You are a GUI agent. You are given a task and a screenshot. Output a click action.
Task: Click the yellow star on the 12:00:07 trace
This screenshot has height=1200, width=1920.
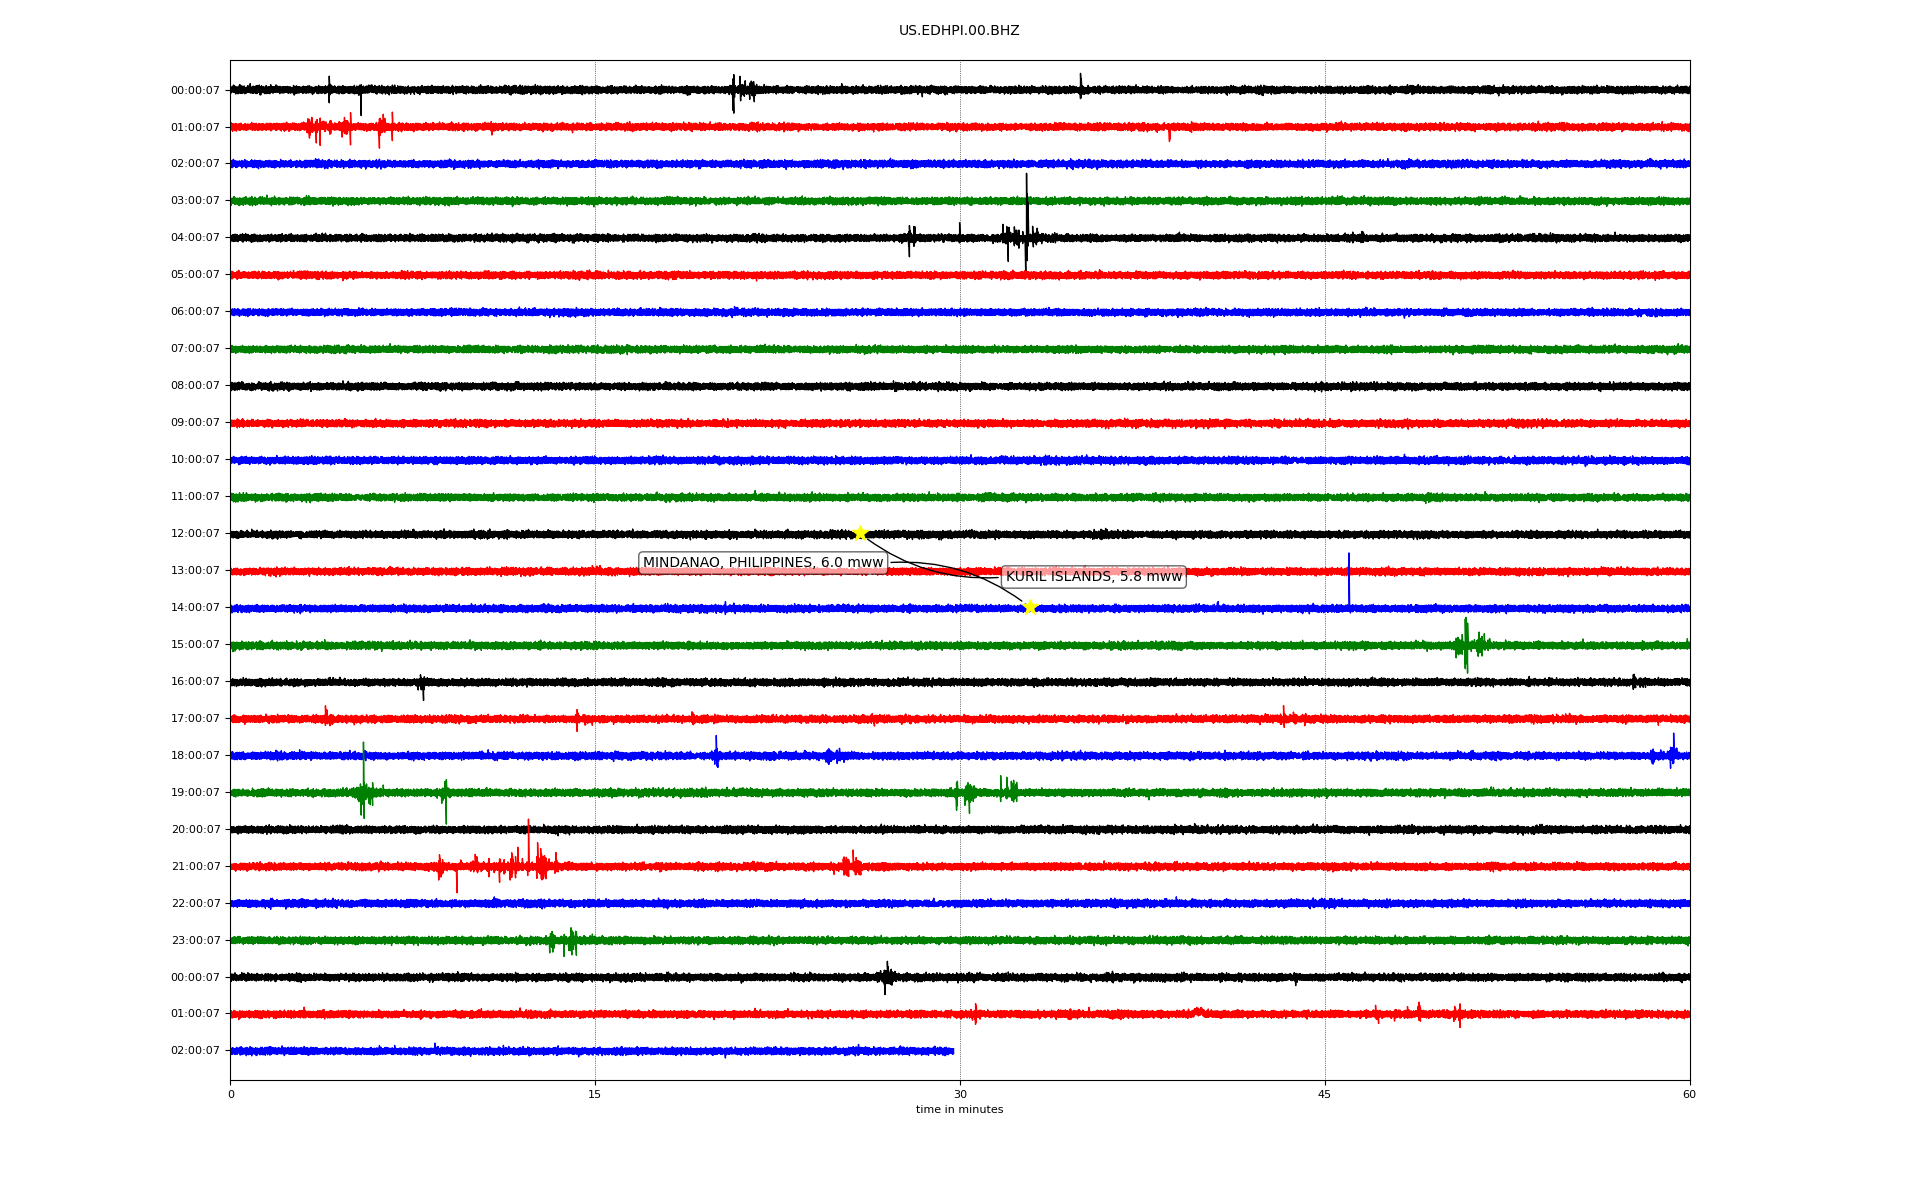859,533
